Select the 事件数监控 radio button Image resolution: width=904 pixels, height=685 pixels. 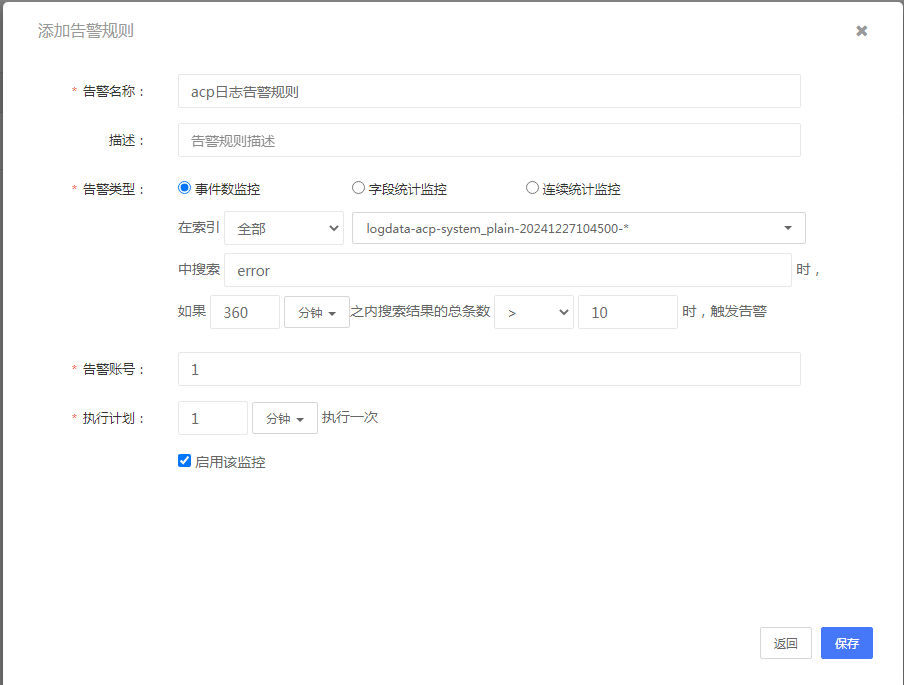pyautogui.click(x=184, y=188)
